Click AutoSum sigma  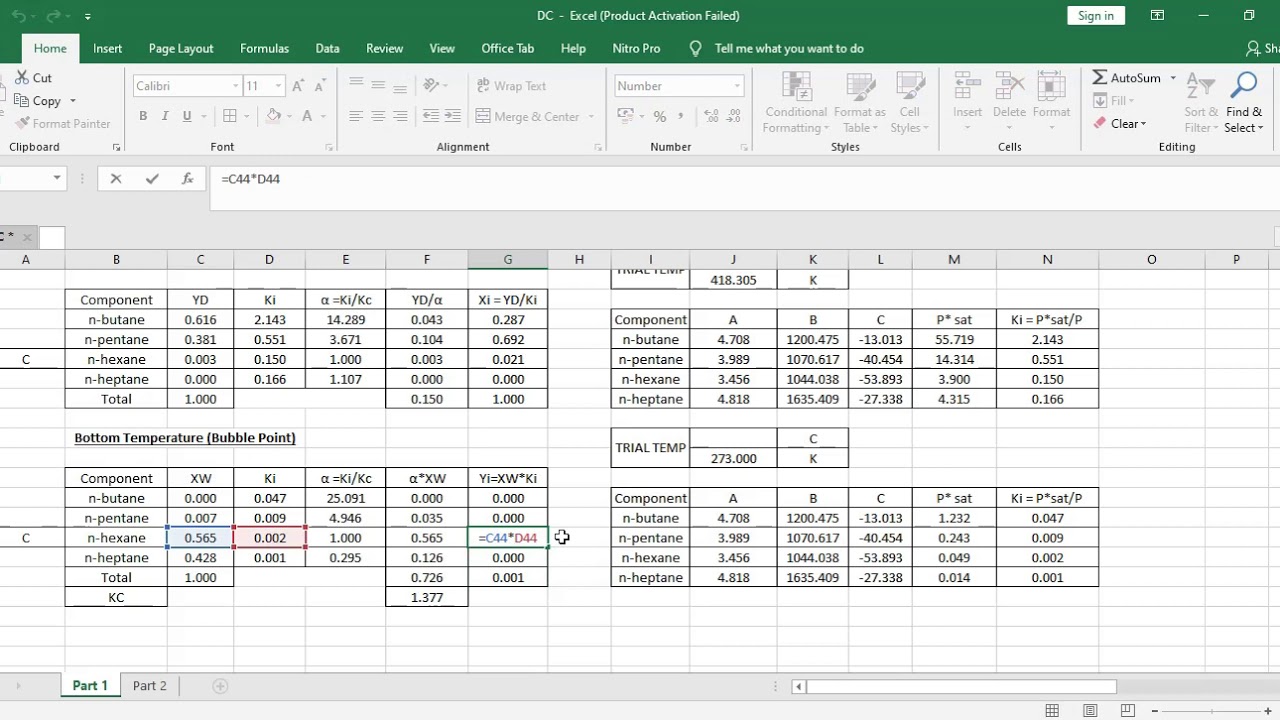click(x=1127, y=78)
